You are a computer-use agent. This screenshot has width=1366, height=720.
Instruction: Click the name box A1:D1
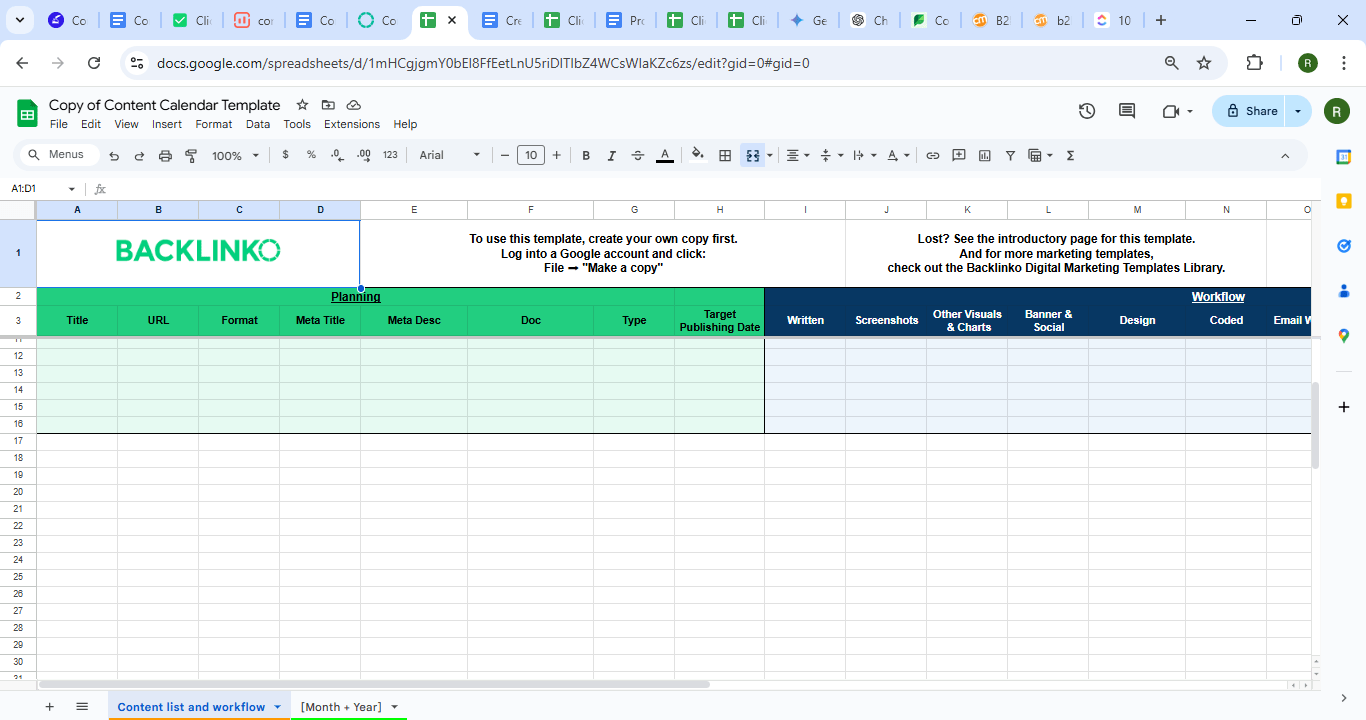pos(44,188)
